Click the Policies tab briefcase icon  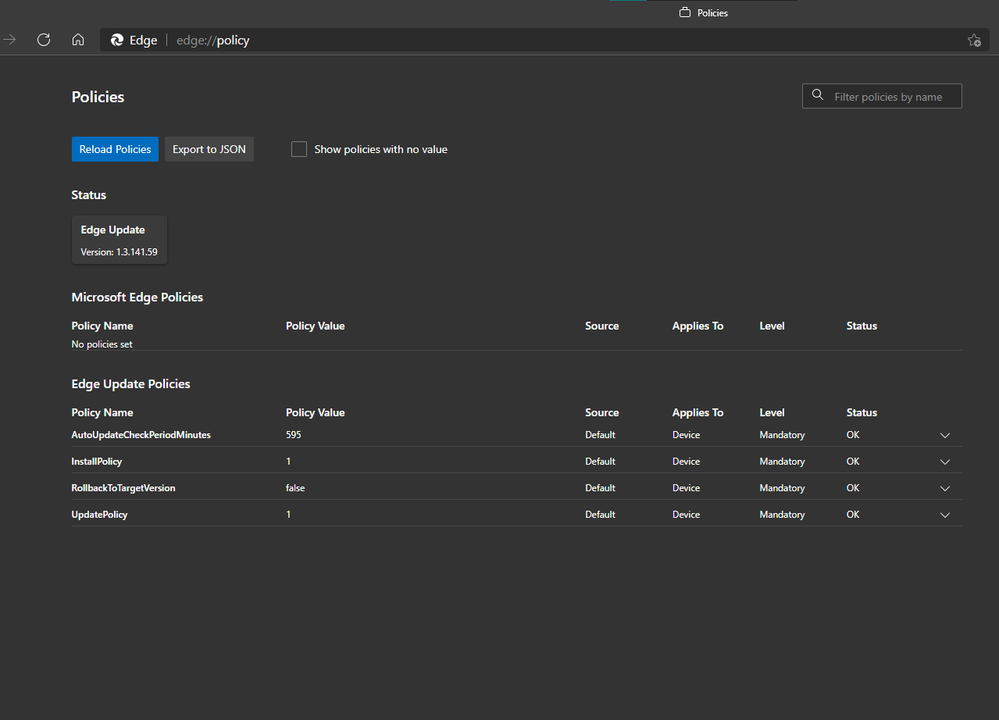[685, 12]
